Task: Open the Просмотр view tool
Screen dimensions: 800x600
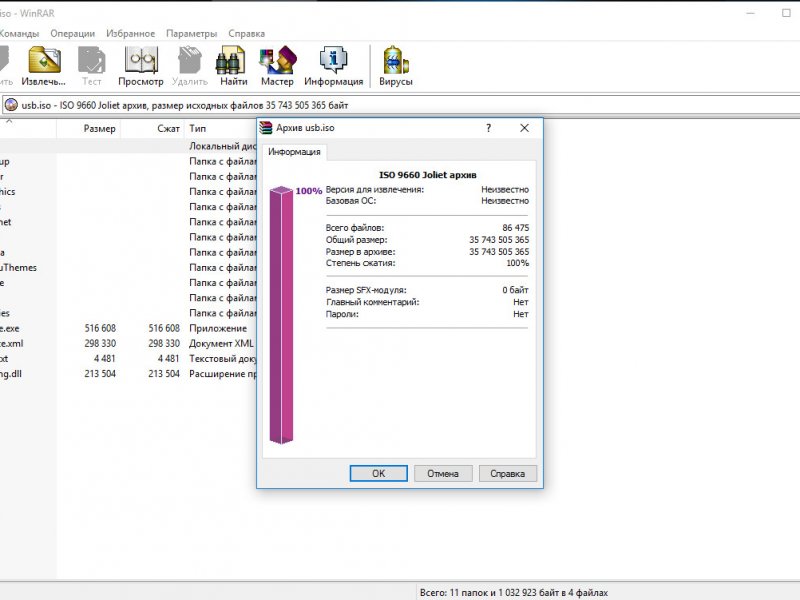Action: (x=141, y=66)
